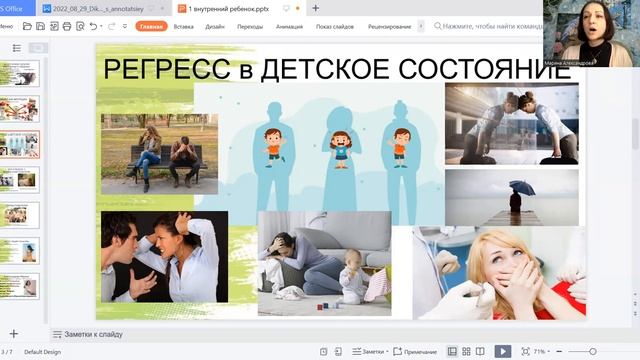
Task: Click the timer icon in status bar
Action: [323, 351]
